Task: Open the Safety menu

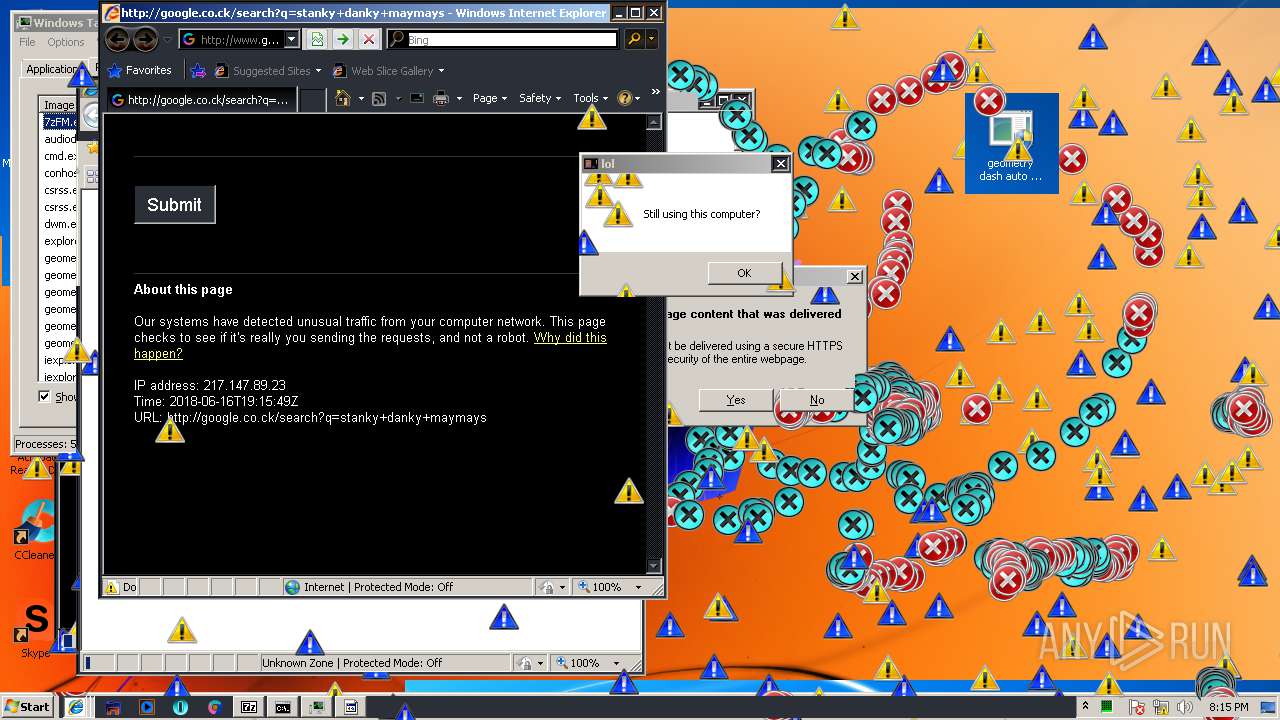Action: pyautogui.click(x=539, y=98)
